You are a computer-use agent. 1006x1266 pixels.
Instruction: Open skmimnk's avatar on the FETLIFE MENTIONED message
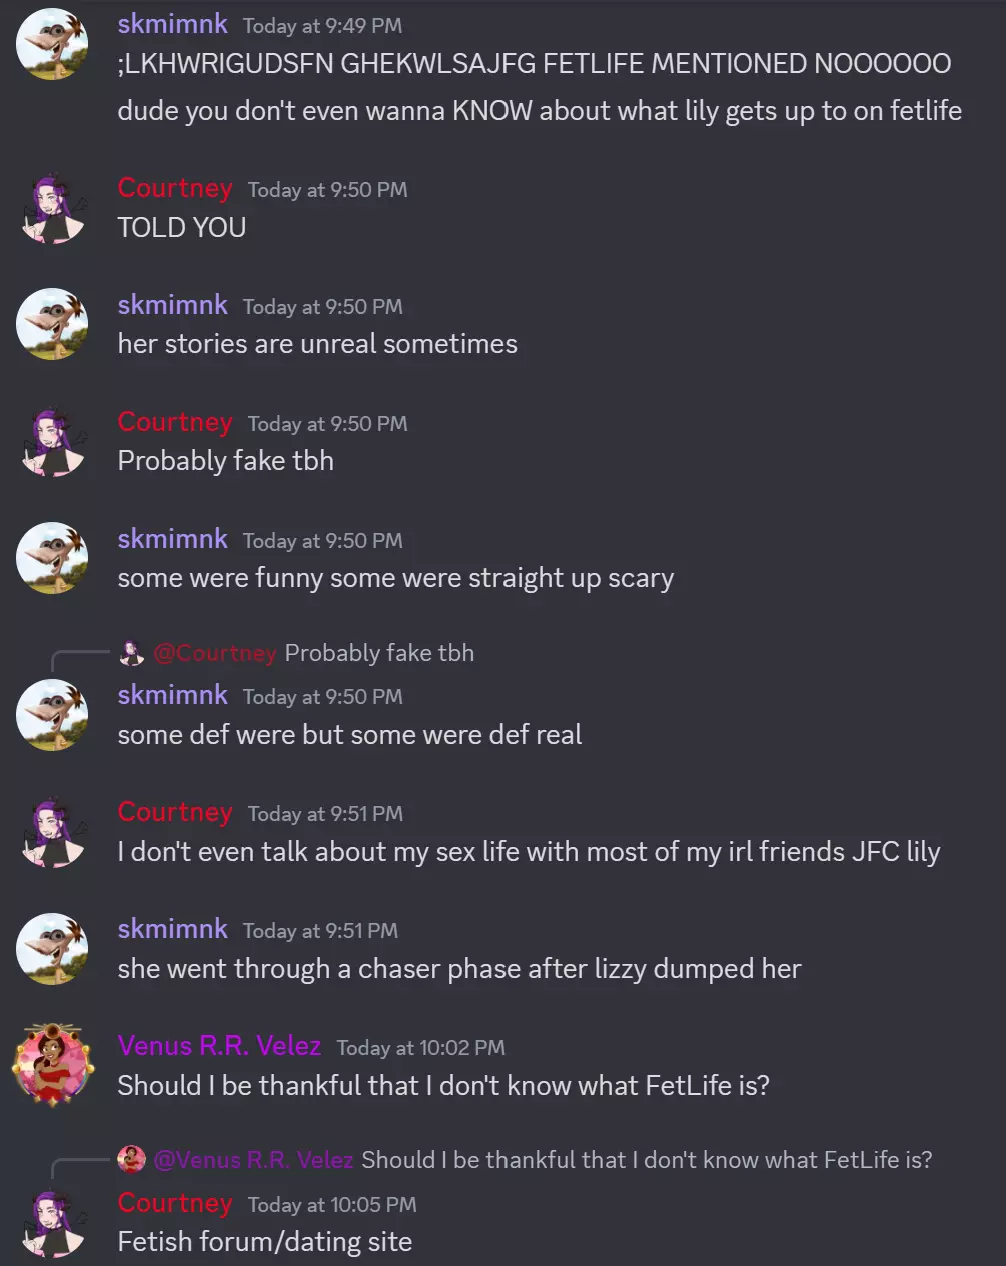pyautogui.click(x=52, y=44)
